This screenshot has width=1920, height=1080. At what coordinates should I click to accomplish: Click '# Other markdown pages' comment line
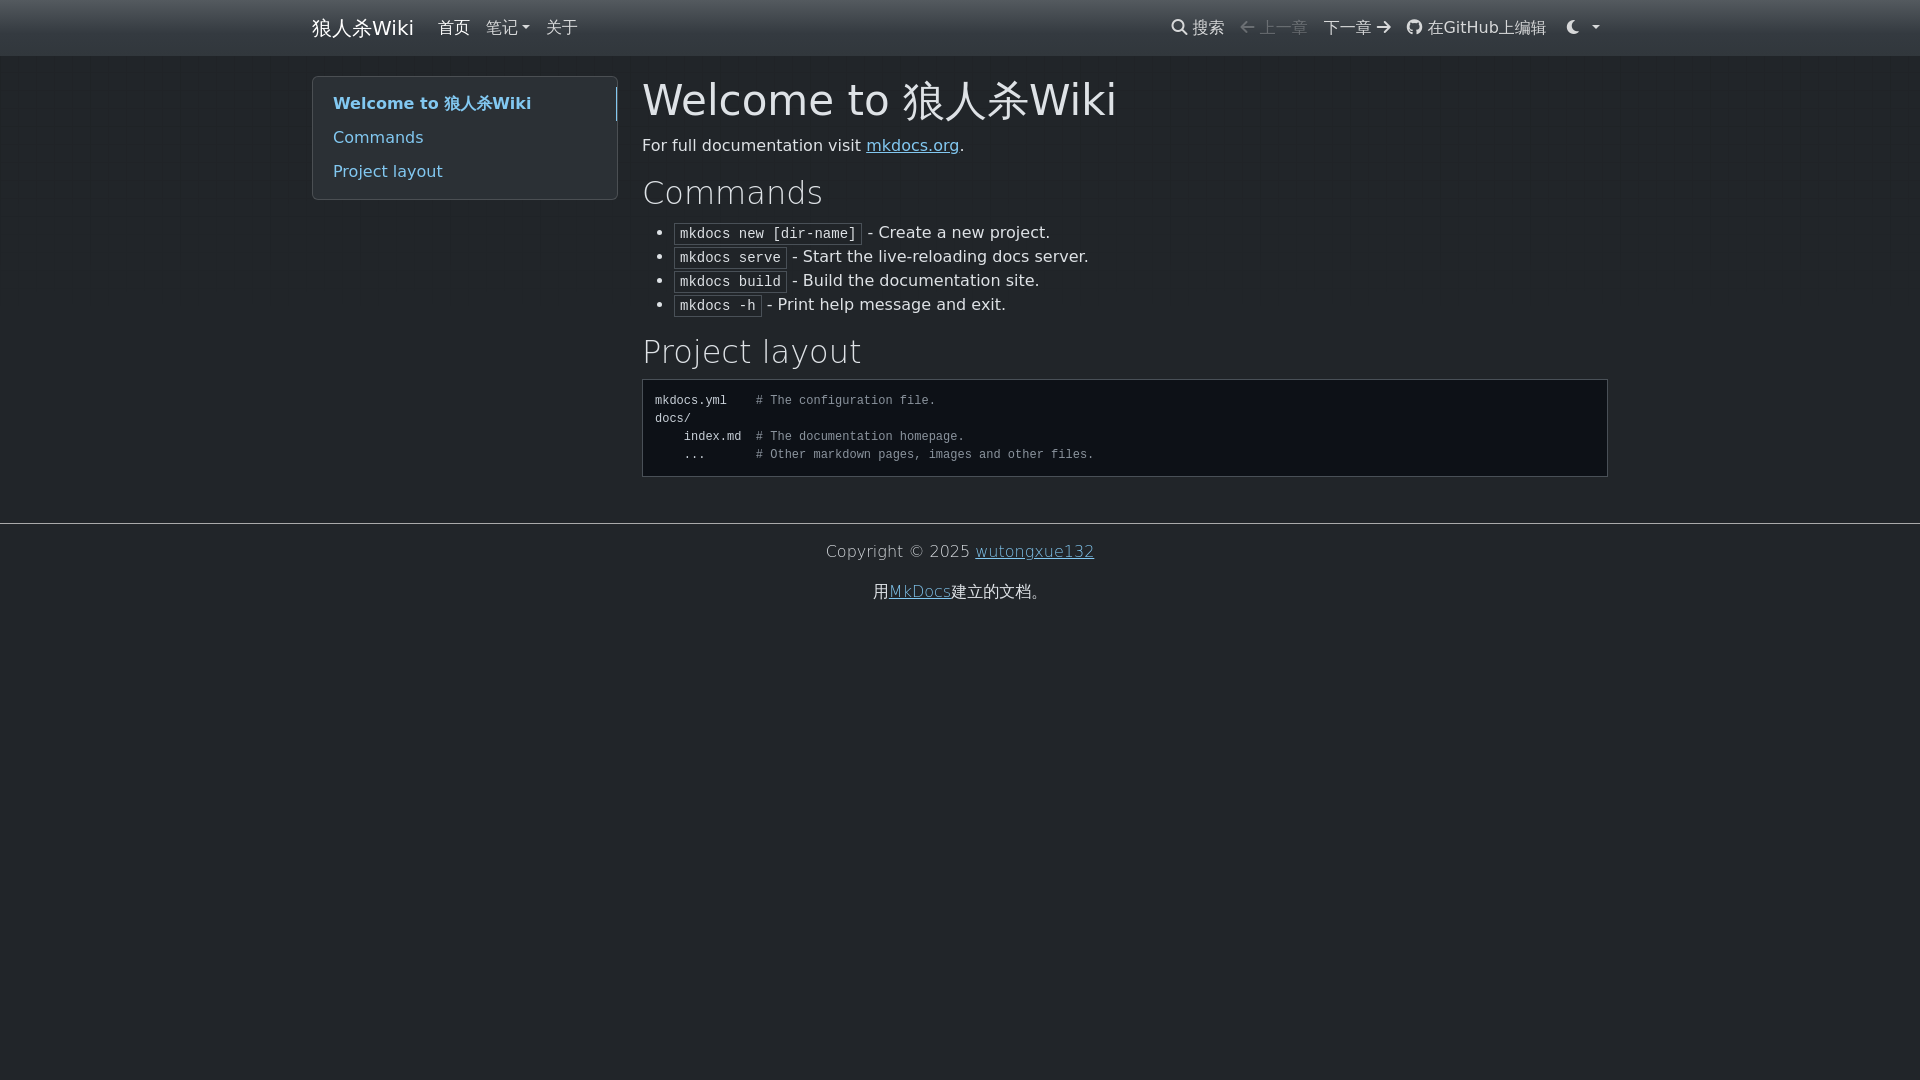[925, 455]
